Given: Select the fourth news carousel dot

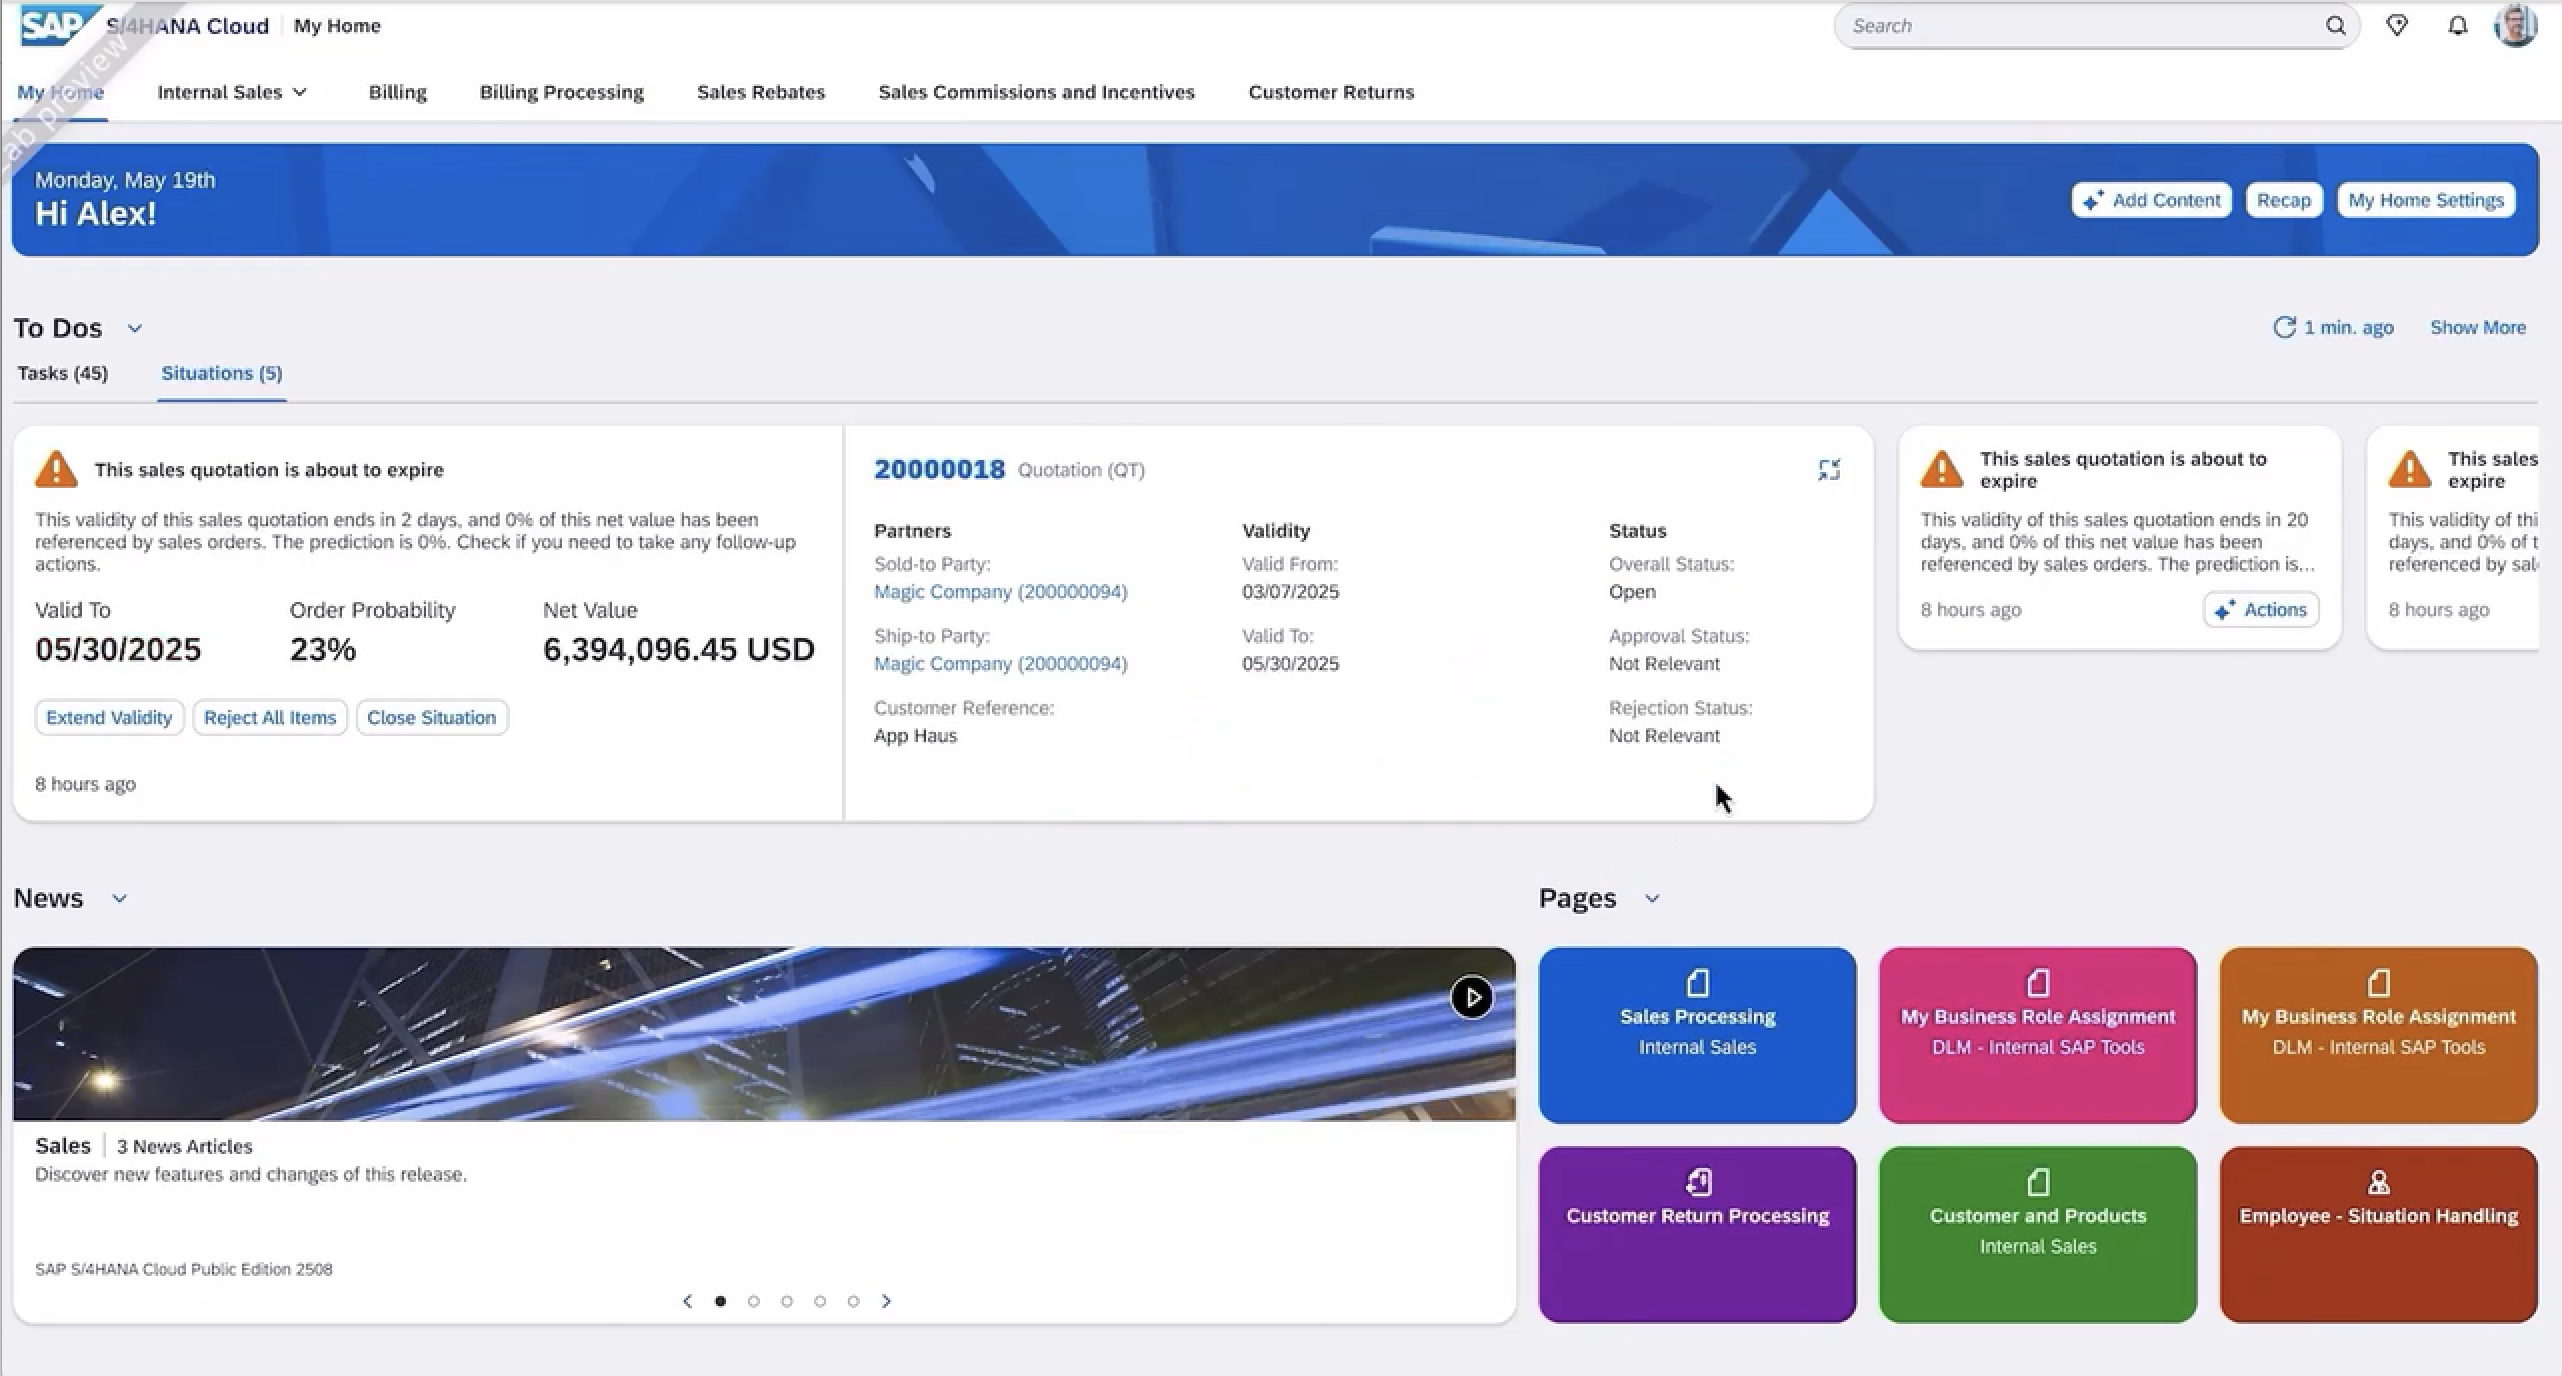Looking at the screenshot, I should pyautogui.click(x=820, y=1301).
